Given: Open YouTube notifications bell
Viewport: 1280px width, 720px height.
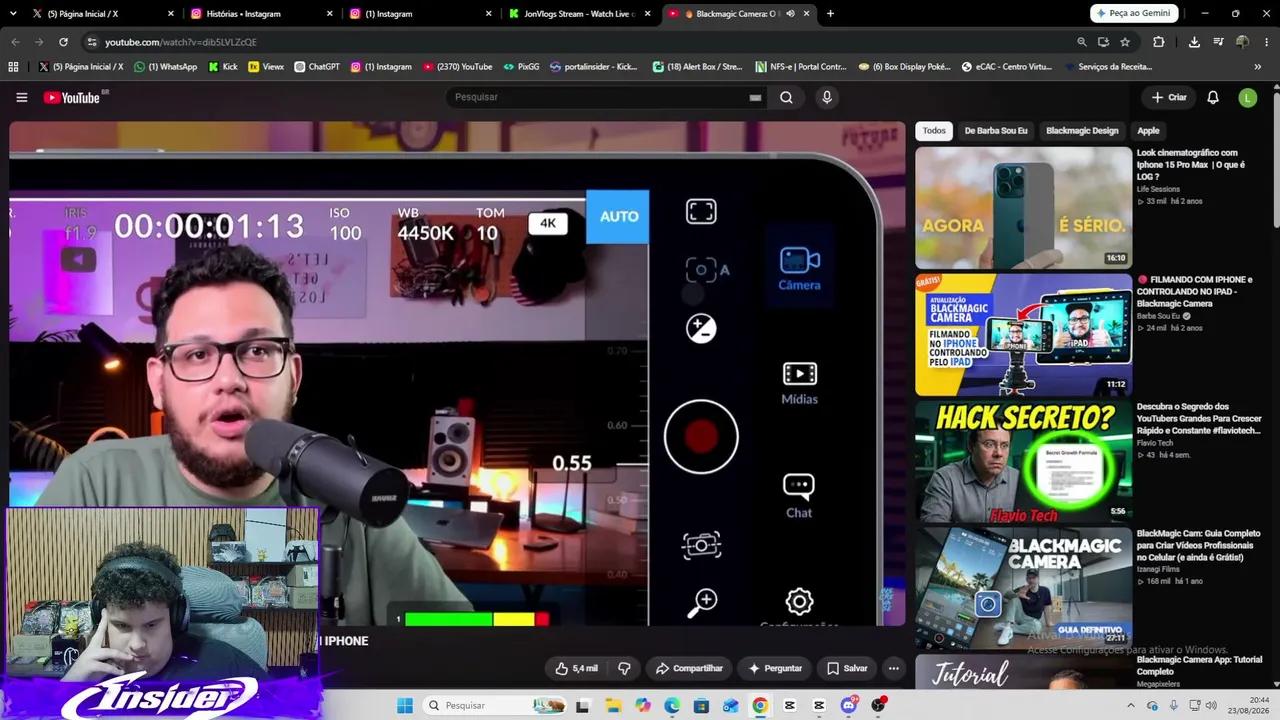Looking at the screenshot, I should [1213, 97].
